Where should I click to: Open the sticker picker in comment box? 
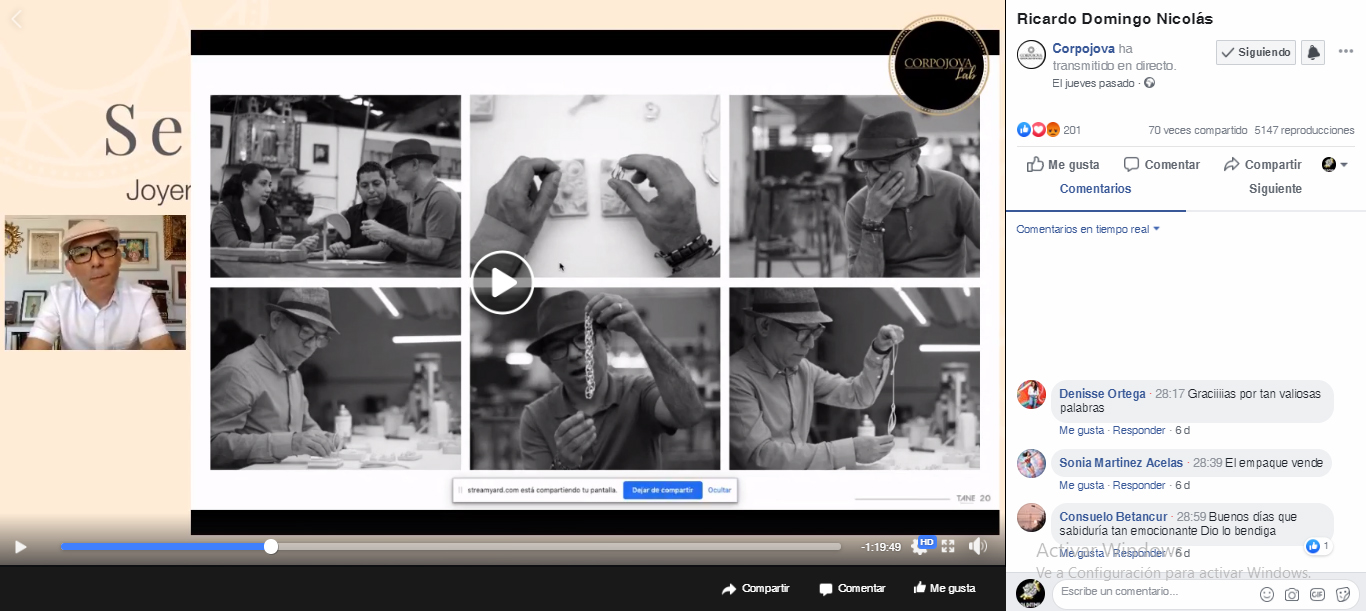1342,593
